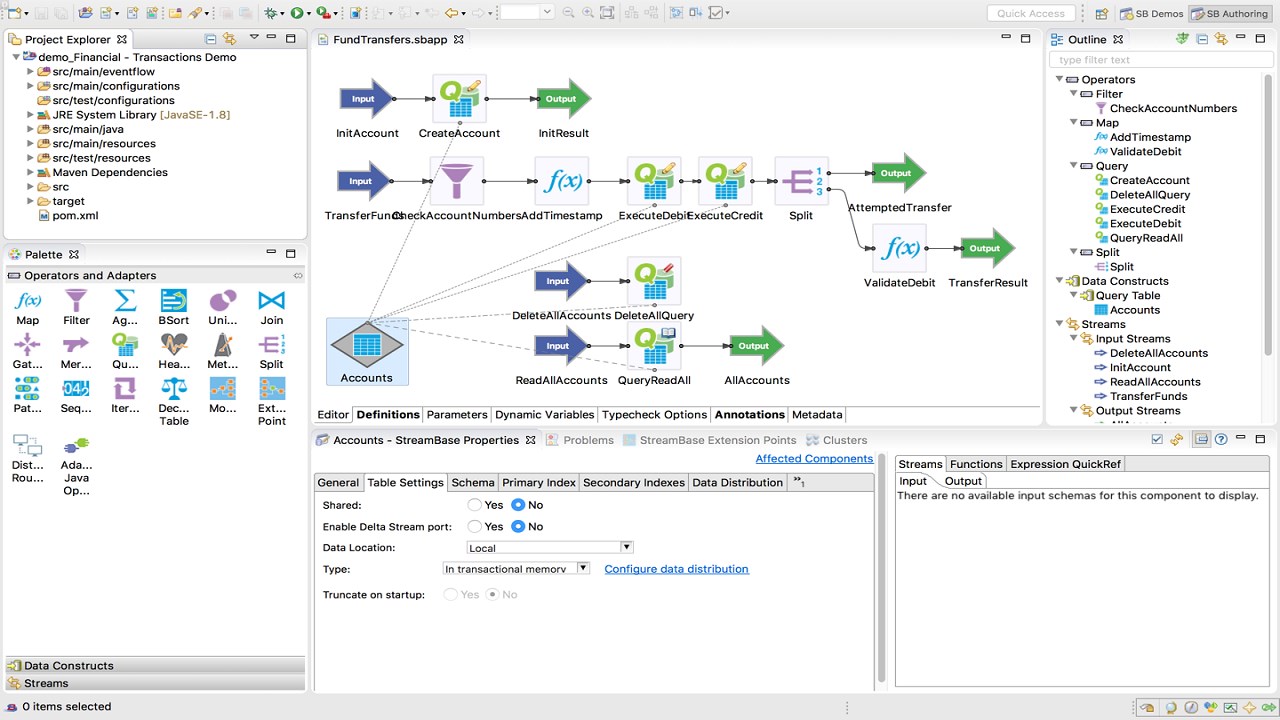This screenshot has width=1280, height=720.
Task: Pick the Decision Table operator in Palette
Action: (174, 402)
